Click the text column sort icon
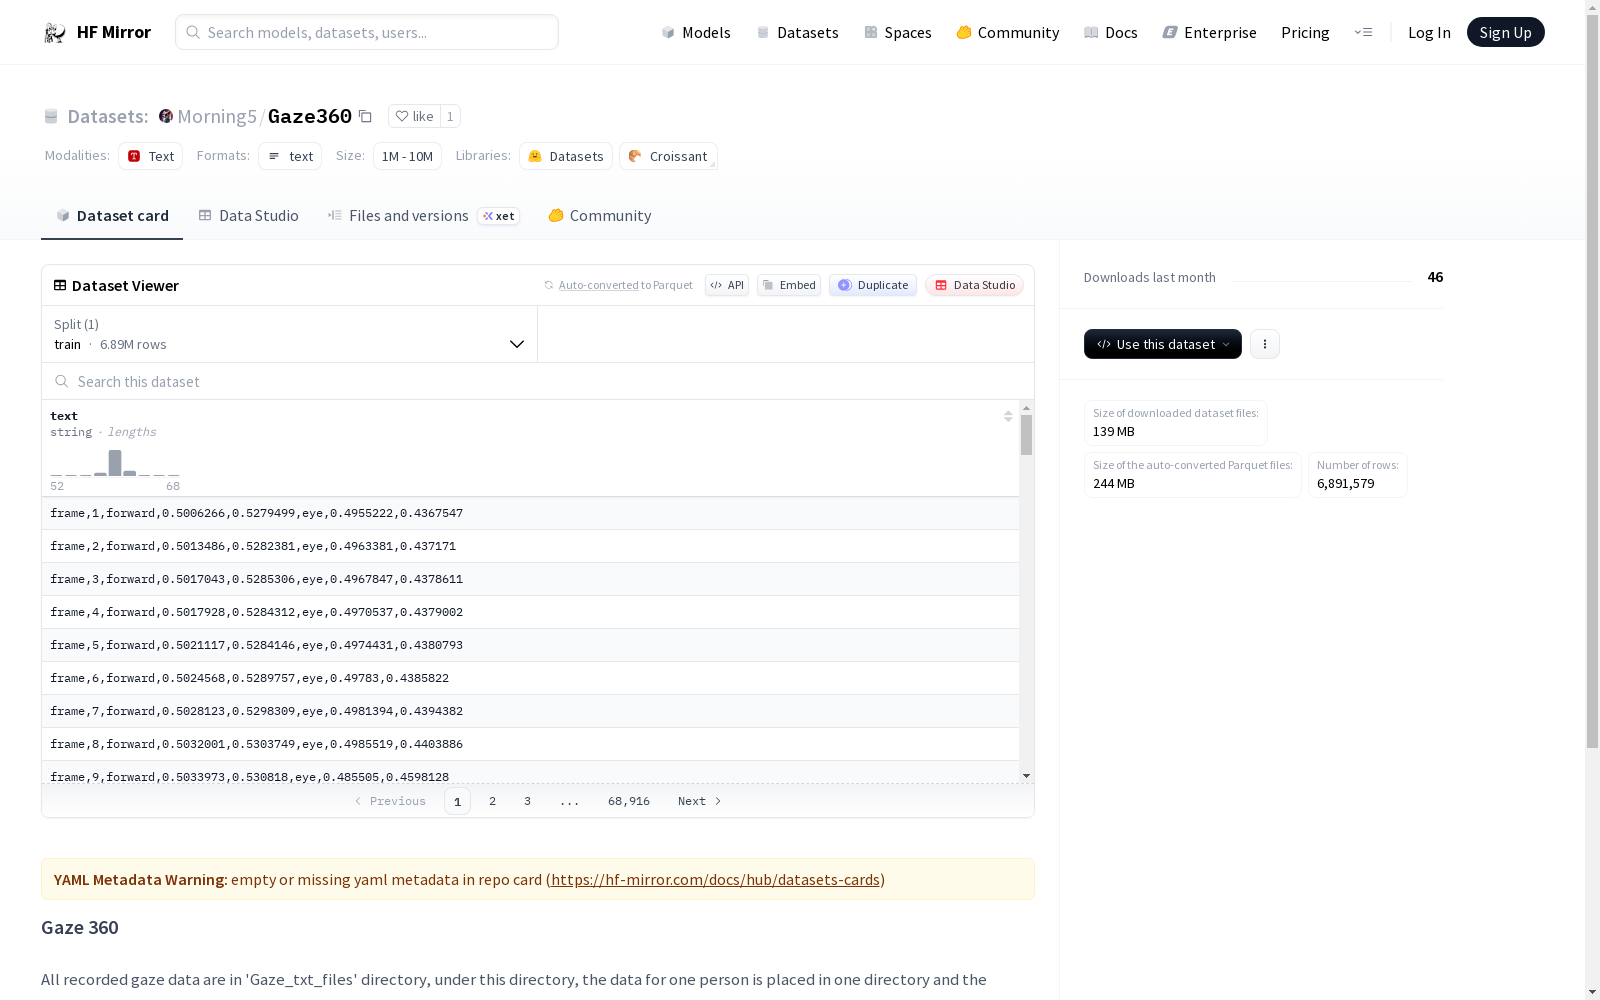The image size is (1600, 1000). (1008, 416)
